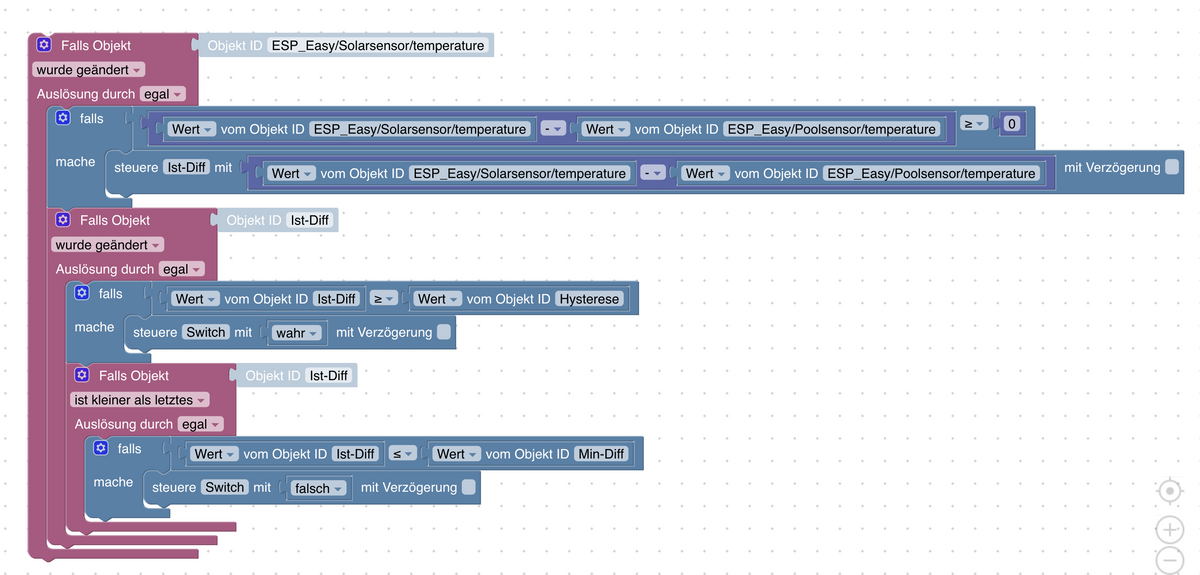Click Ist-Diff ID field left of ≥ Hysterese comparison
Screen dimensions: 1200x575
click(x=337, y=299)
